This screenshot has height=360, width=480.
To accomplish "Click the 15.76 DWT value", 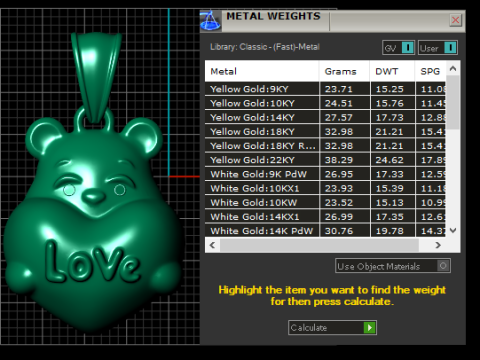I will (x=389, y=103).
